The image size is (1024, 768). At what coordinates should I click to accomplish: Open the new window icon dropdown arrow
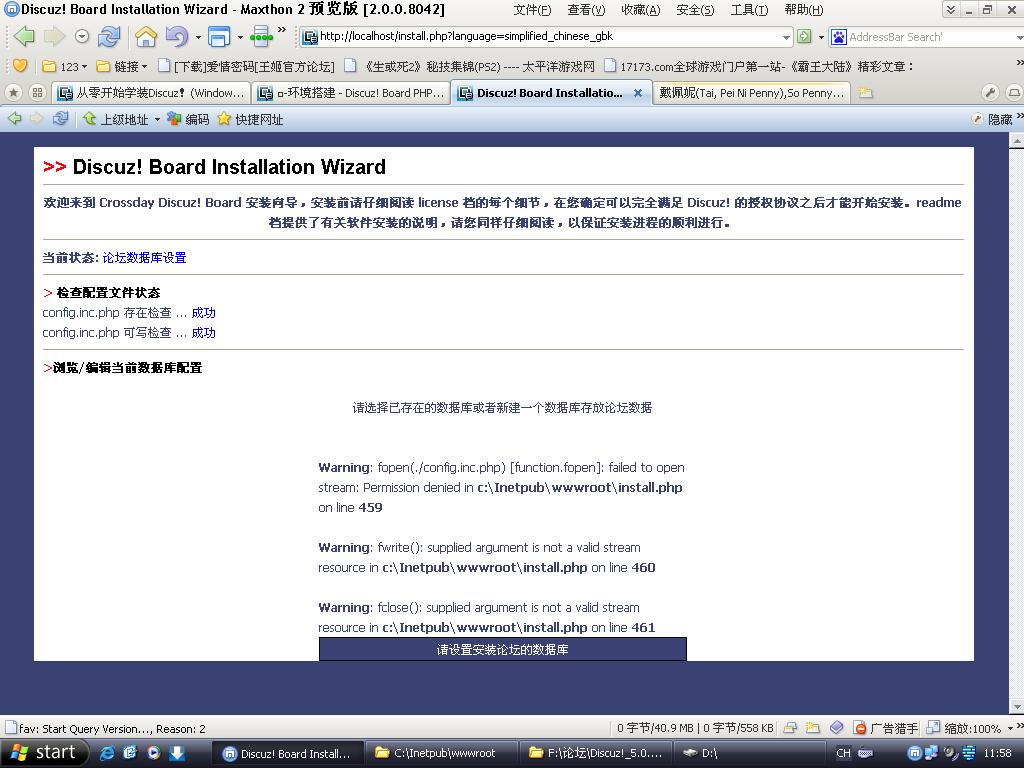[x=240, y=38]
